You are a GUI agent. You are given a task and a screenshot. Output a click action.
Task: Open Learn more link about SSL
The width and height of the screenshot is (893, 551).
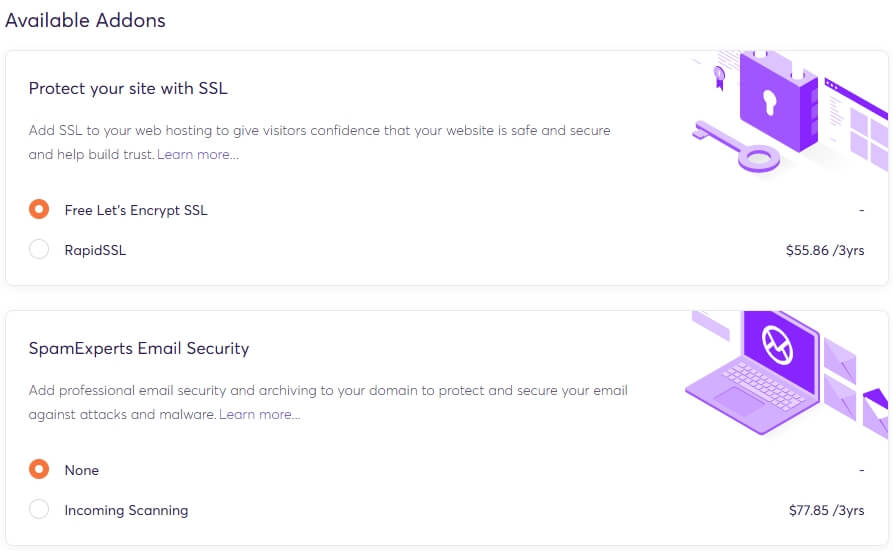pos(198,155)
